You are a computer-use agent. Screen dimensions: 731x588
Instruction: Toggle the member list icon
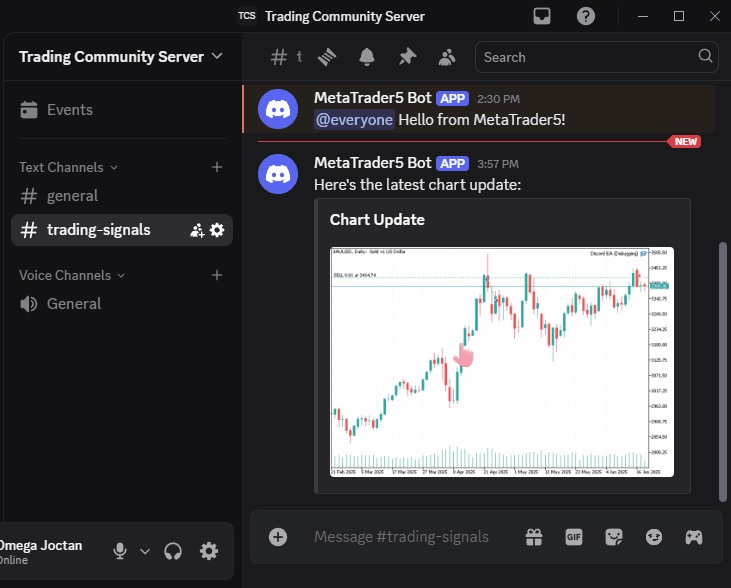coord(447,57)
